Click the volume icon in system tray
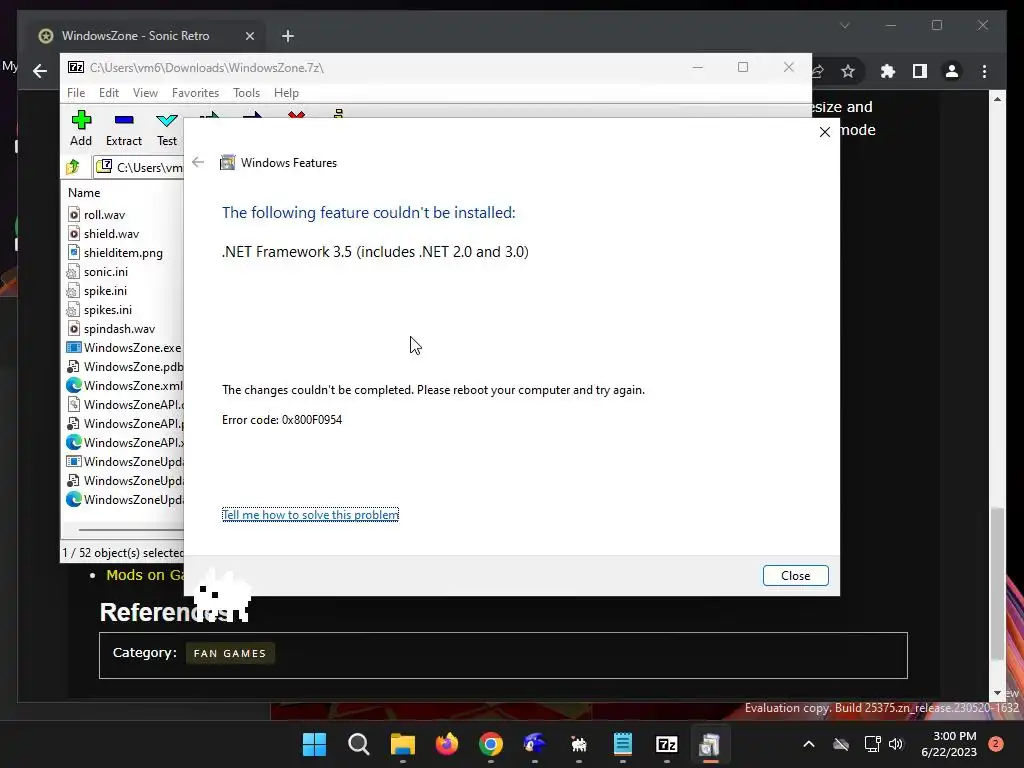 coord(896,744)
